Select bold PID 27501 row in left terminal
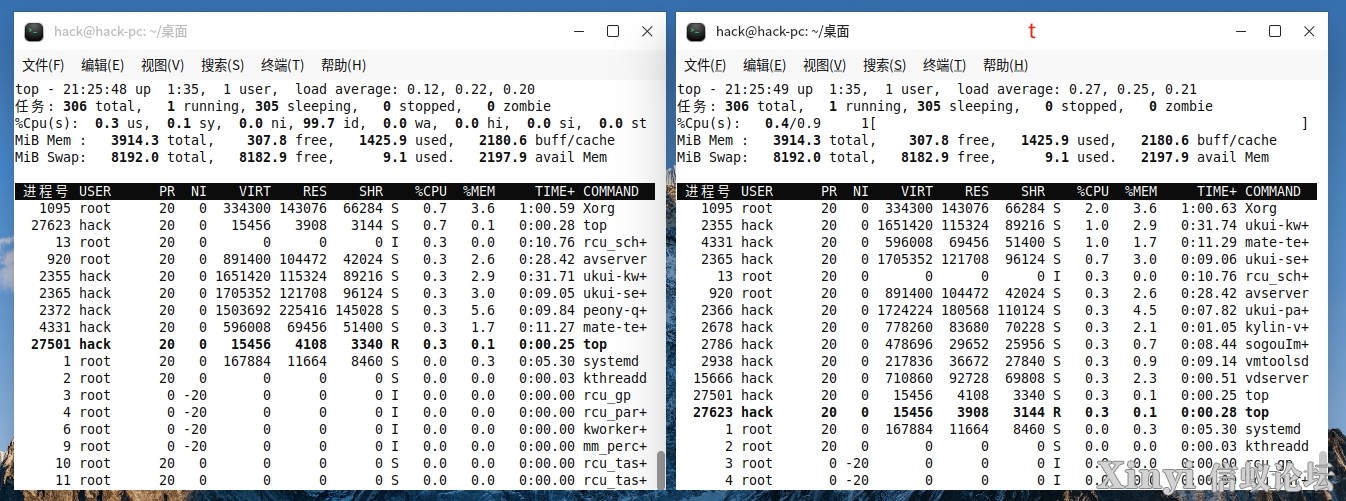The width and height of the screenshot is (1346, 501). click(335, 344)
